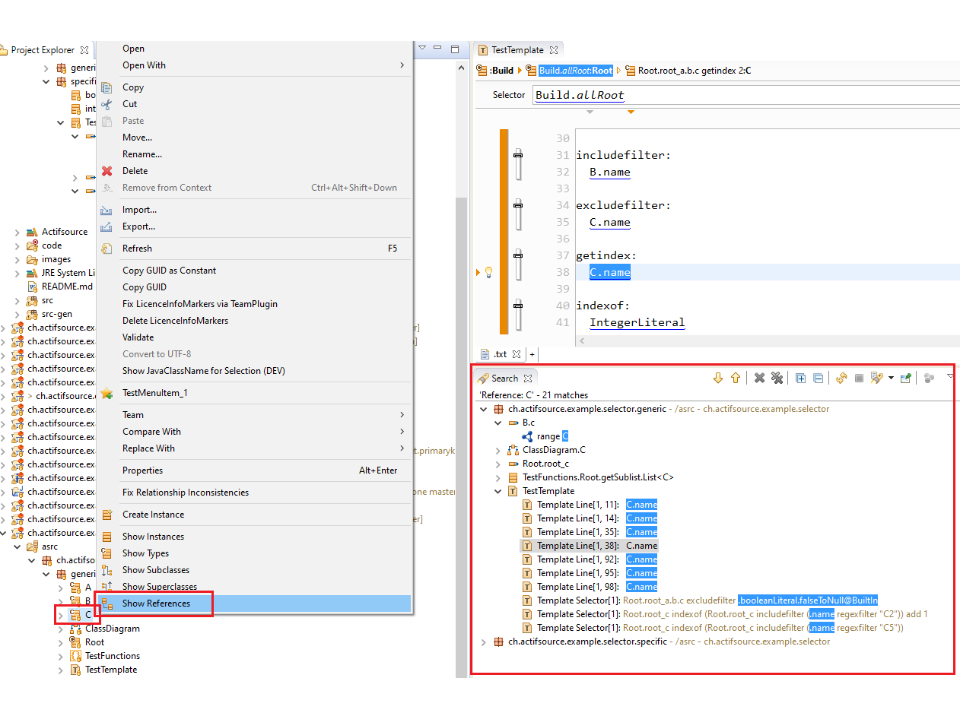The height and width of the screenshot is (720, 960).
Task: Select Refresh in the context menu
Action: coord(137,248)
